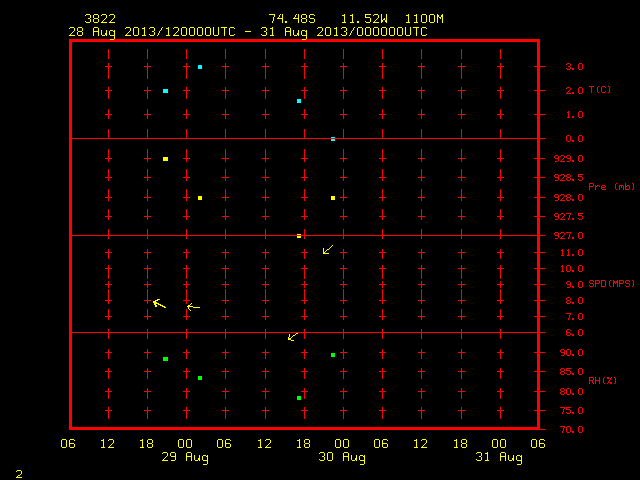640x480 pixels.
Task: Click the wind arrow below 6.0 line
Action: 293,337
